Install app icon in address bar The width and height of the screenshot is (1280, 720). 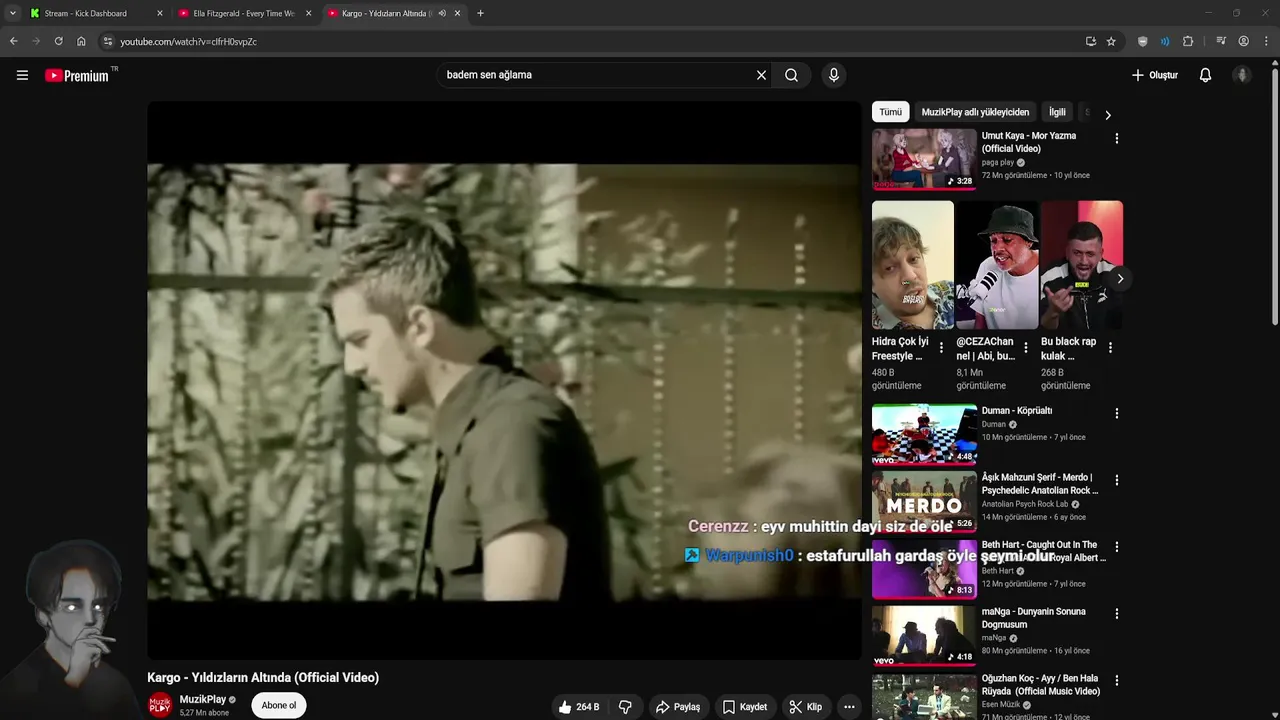(1091, 41)
